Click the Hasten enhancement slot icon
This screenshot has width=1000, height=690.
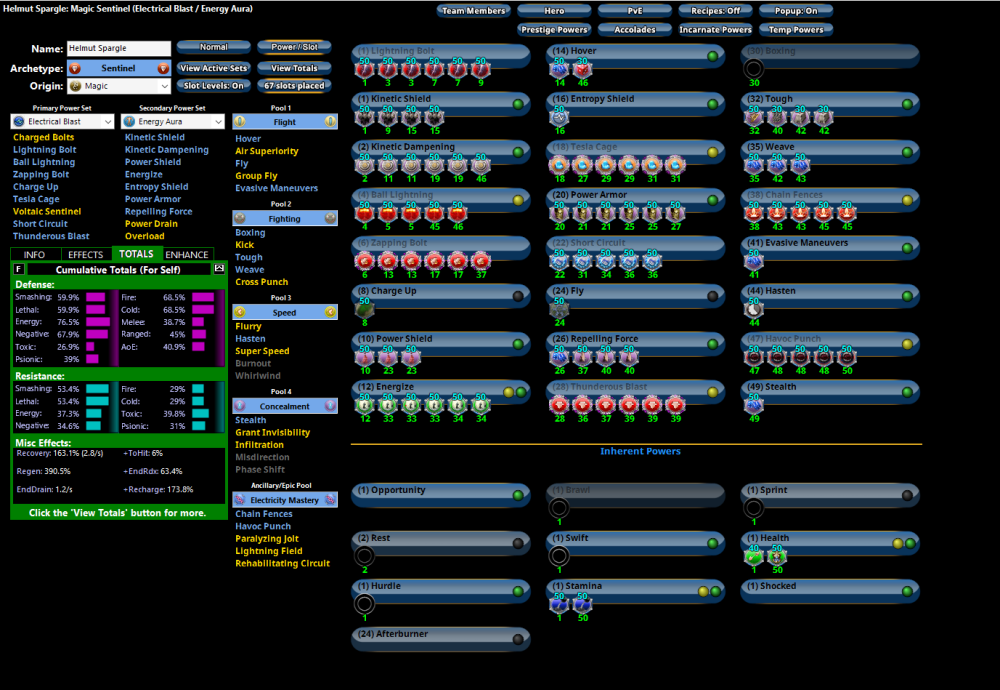[x=753, y=310]
